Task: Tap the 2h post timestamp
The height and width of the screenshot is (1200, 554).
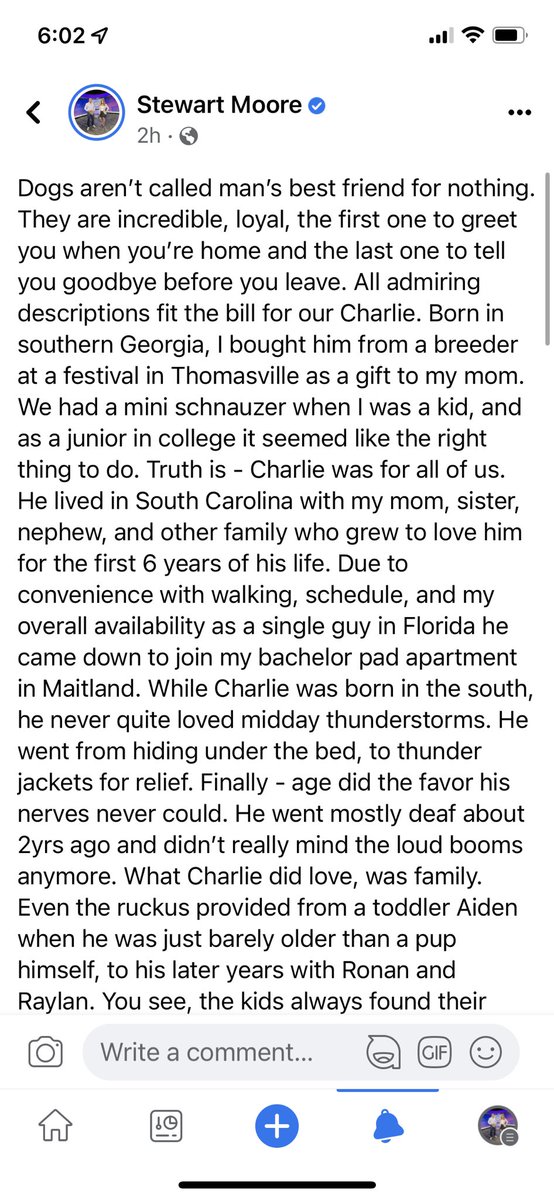Action: 148,135
